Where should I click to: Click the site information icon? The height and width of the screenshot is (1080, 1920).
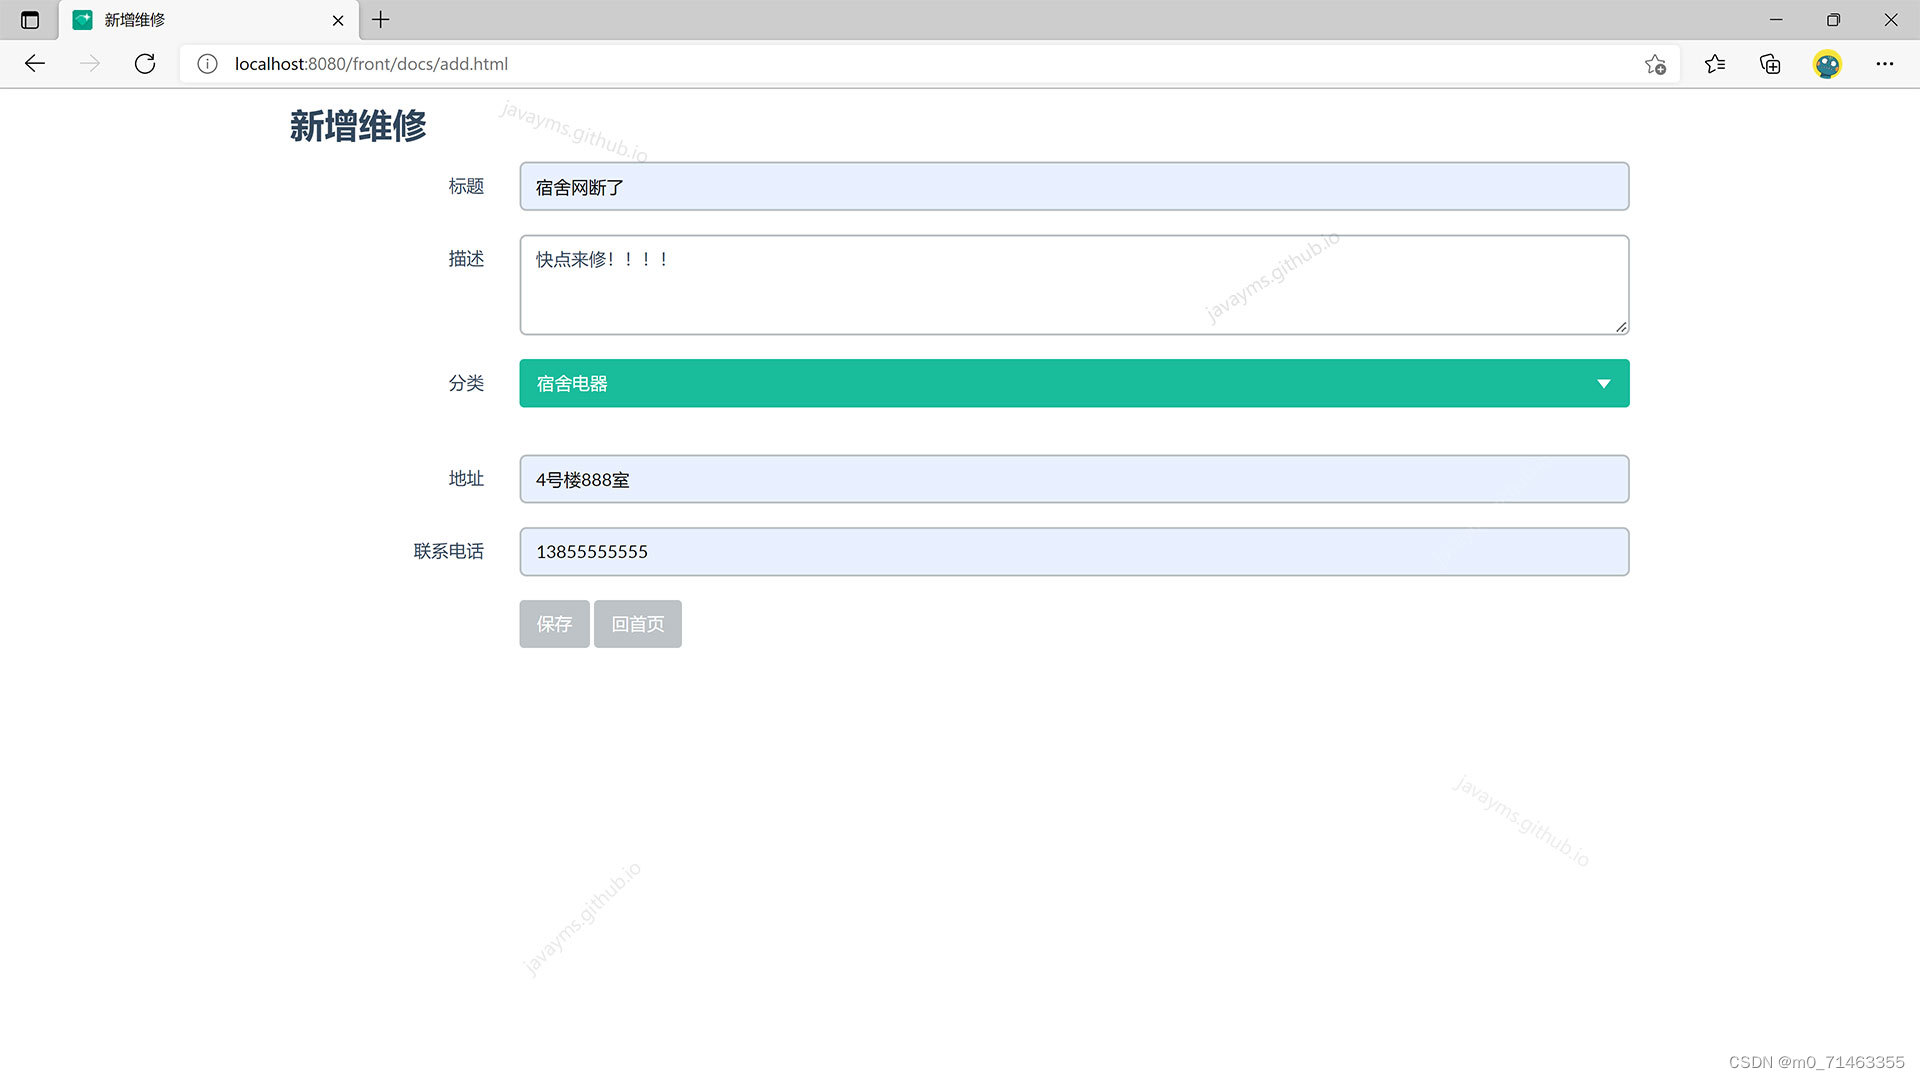click(207, 64)
